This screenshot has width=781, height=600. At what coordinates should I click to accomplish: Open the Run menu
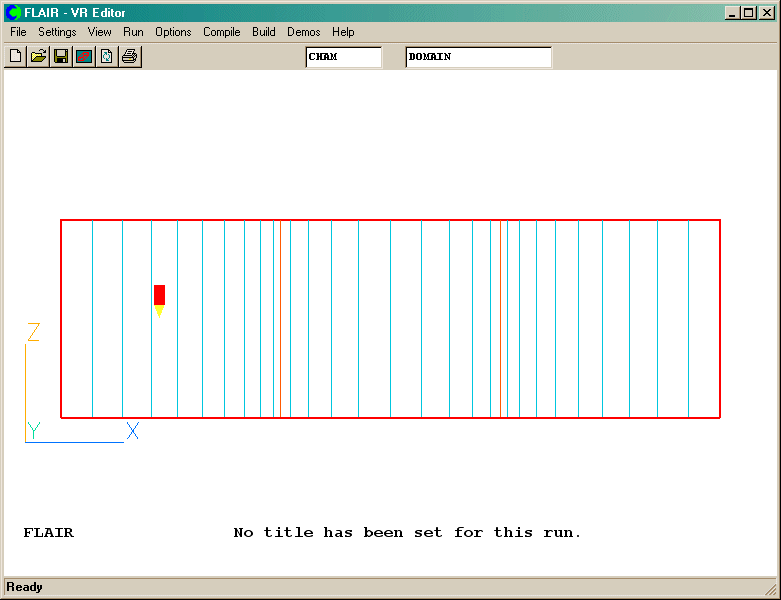coord(133,32)
